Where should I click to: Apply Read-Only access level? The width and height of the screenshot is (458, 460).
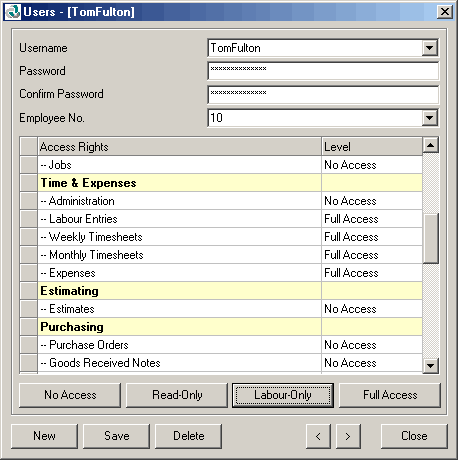click(177, 395)
